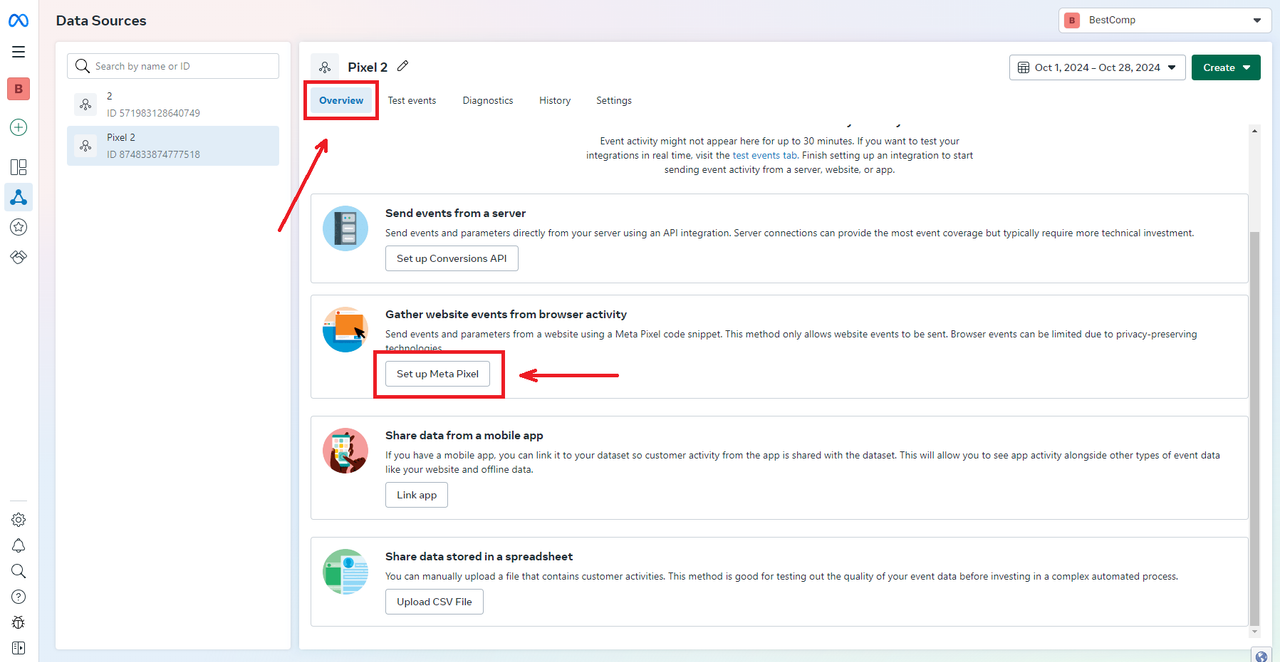Viewport: 1280px width, 662px height.
Task: Select the Pixel 2 data source row
Action: click(173, 146)
